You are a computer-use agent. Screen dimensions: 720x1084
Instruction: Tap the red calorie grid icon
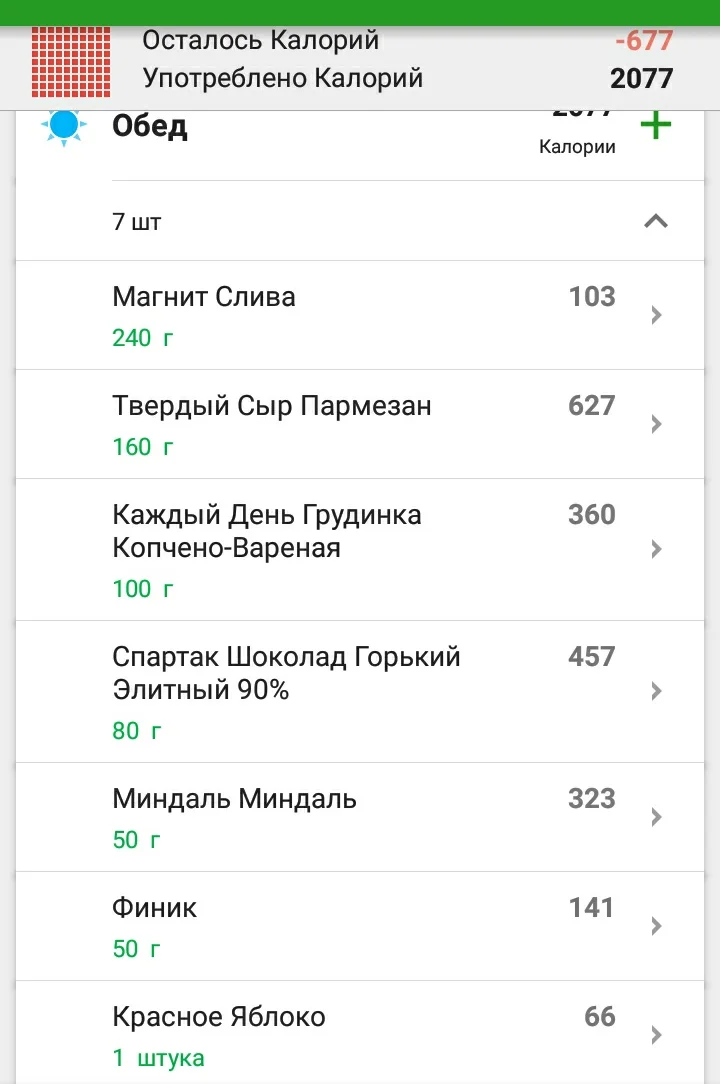[70, 58]
